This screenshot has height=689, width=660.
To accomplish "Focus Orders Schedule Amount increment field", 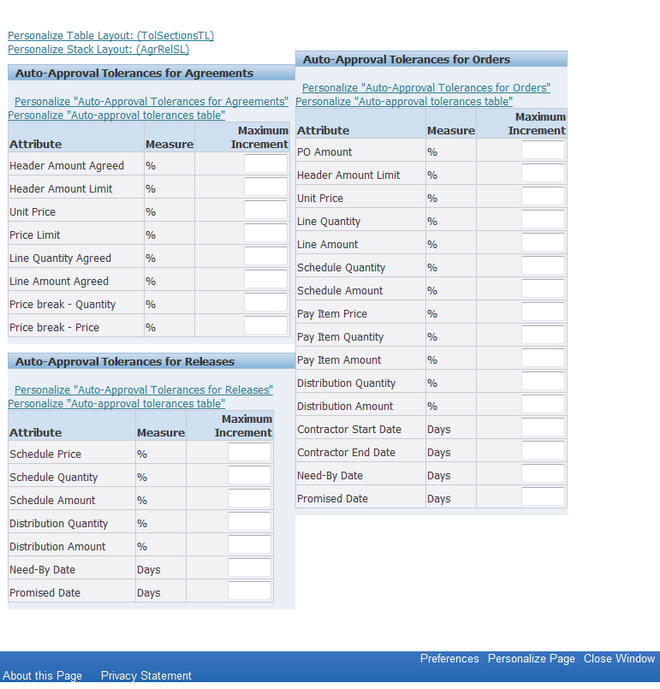I will tap(543, 289).
